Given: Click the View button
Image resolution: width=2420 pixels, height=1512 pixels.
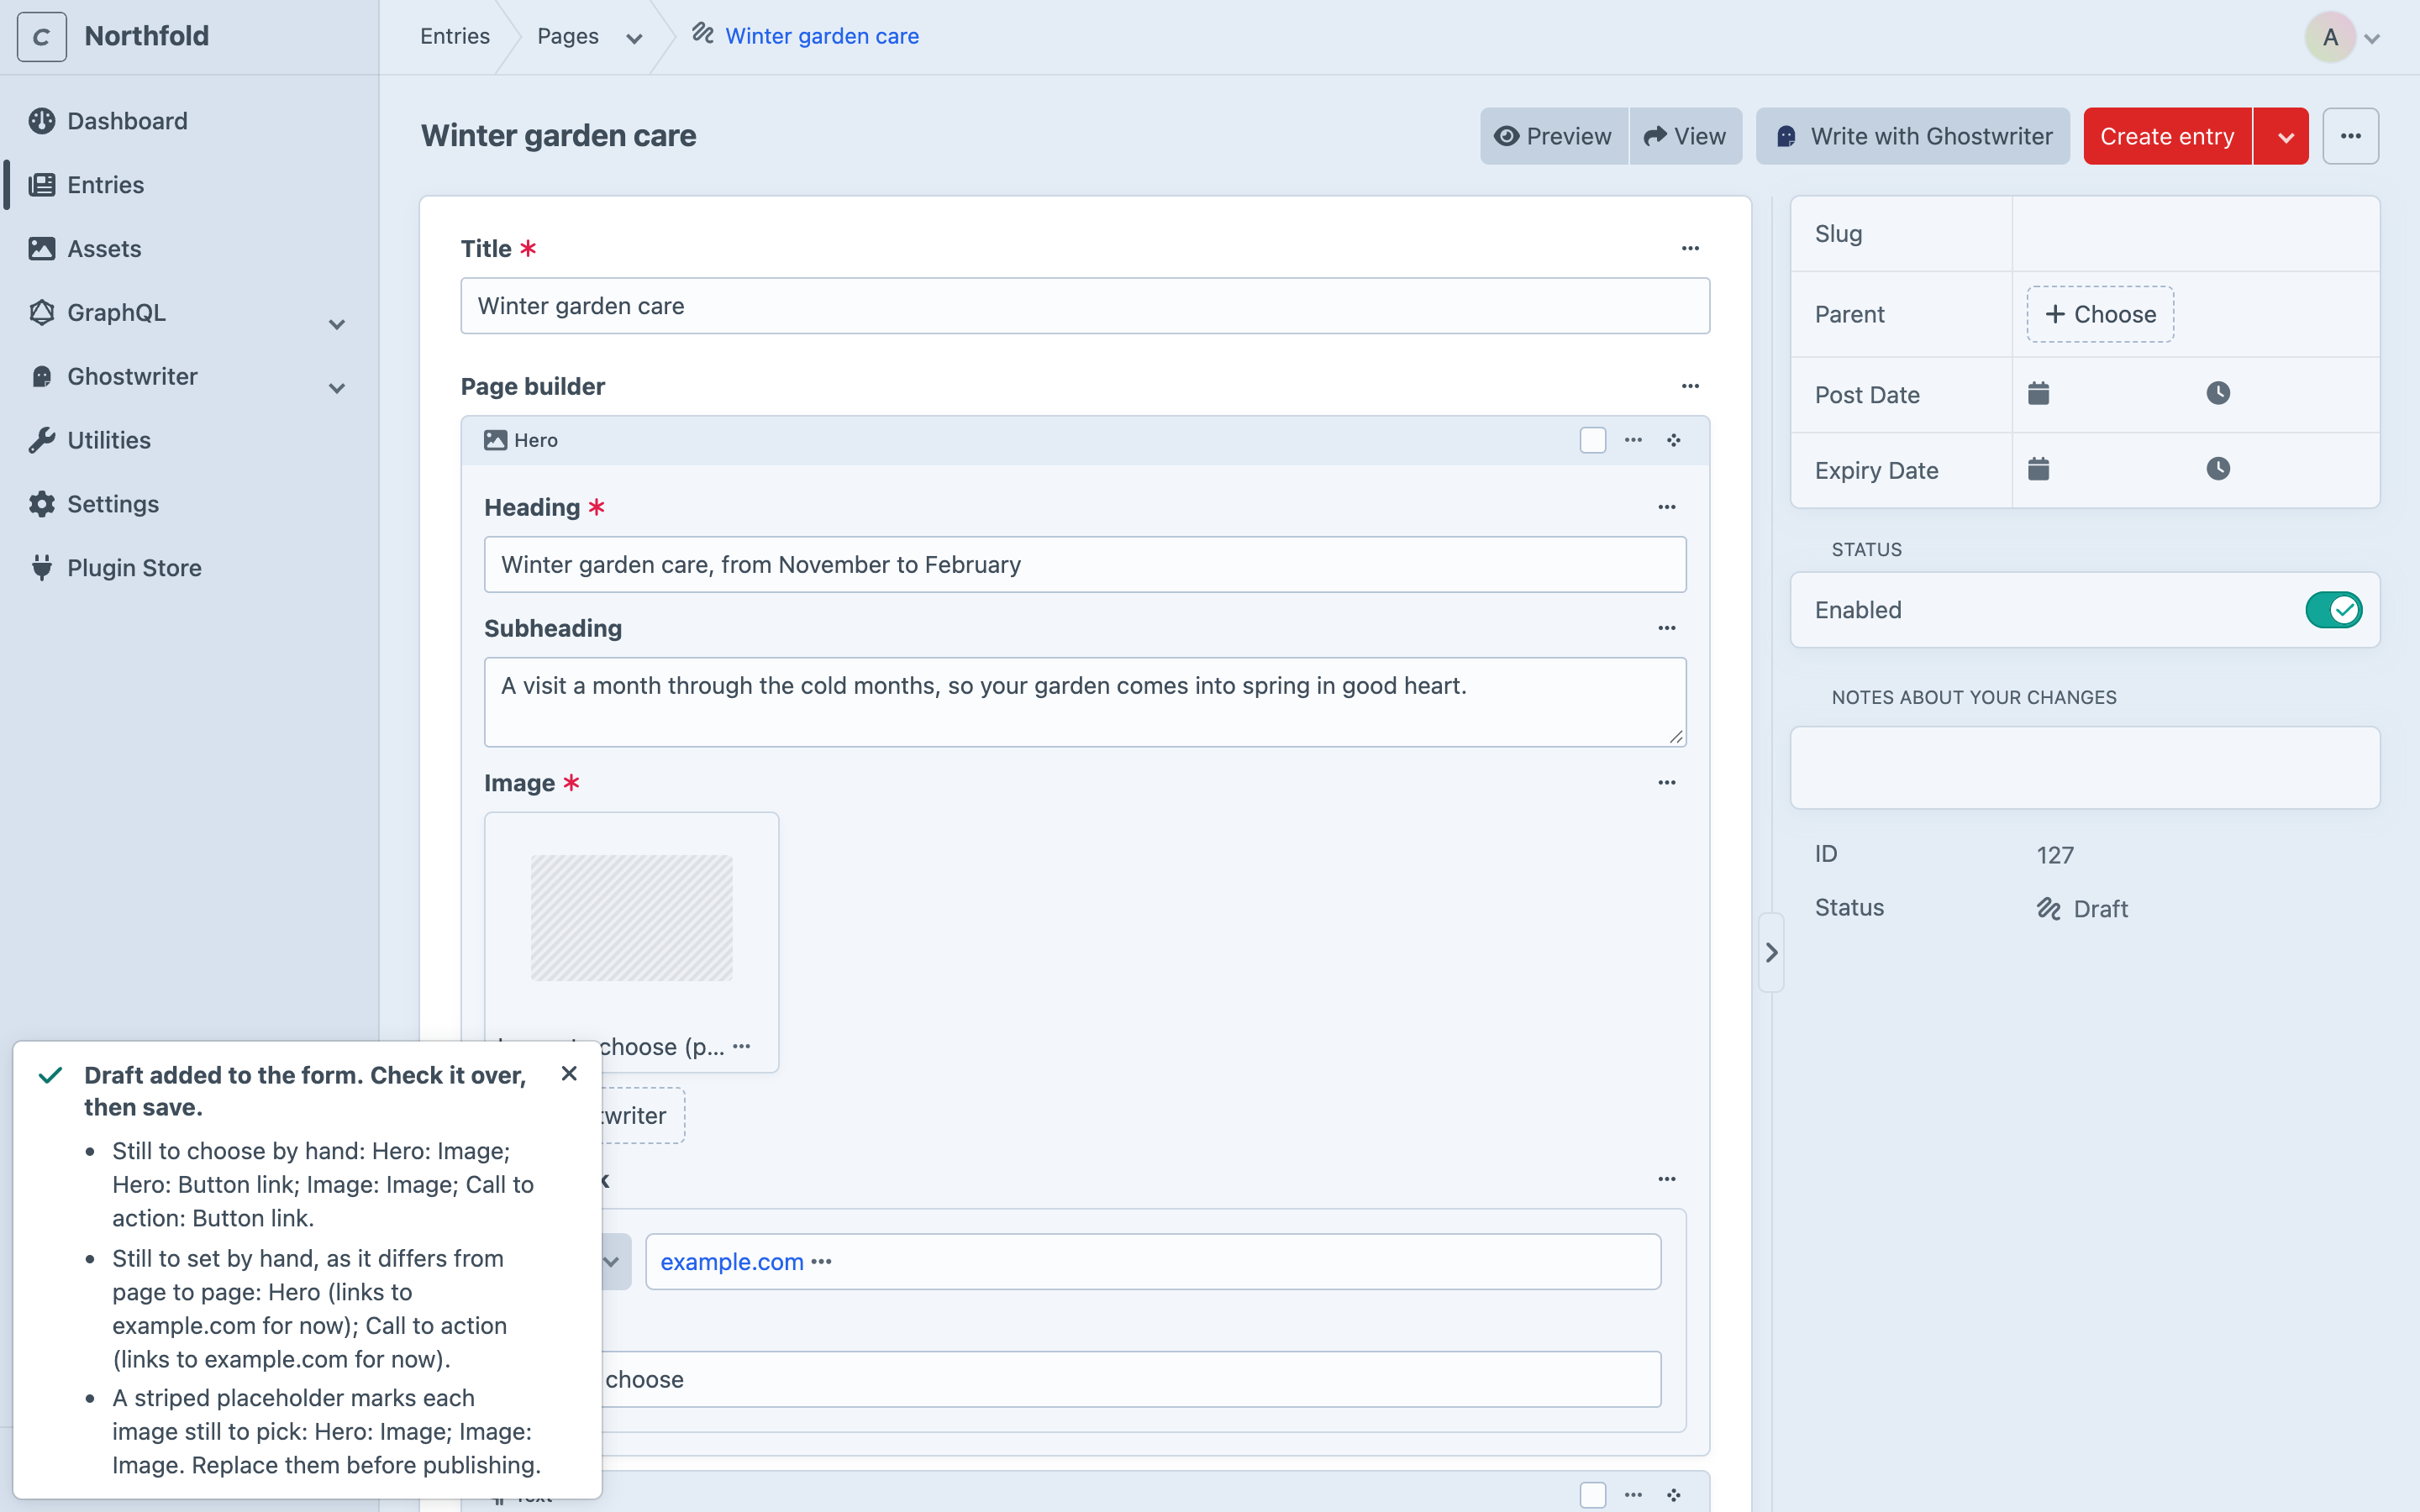Looking at the screenshot, I should click(1686, 136).
